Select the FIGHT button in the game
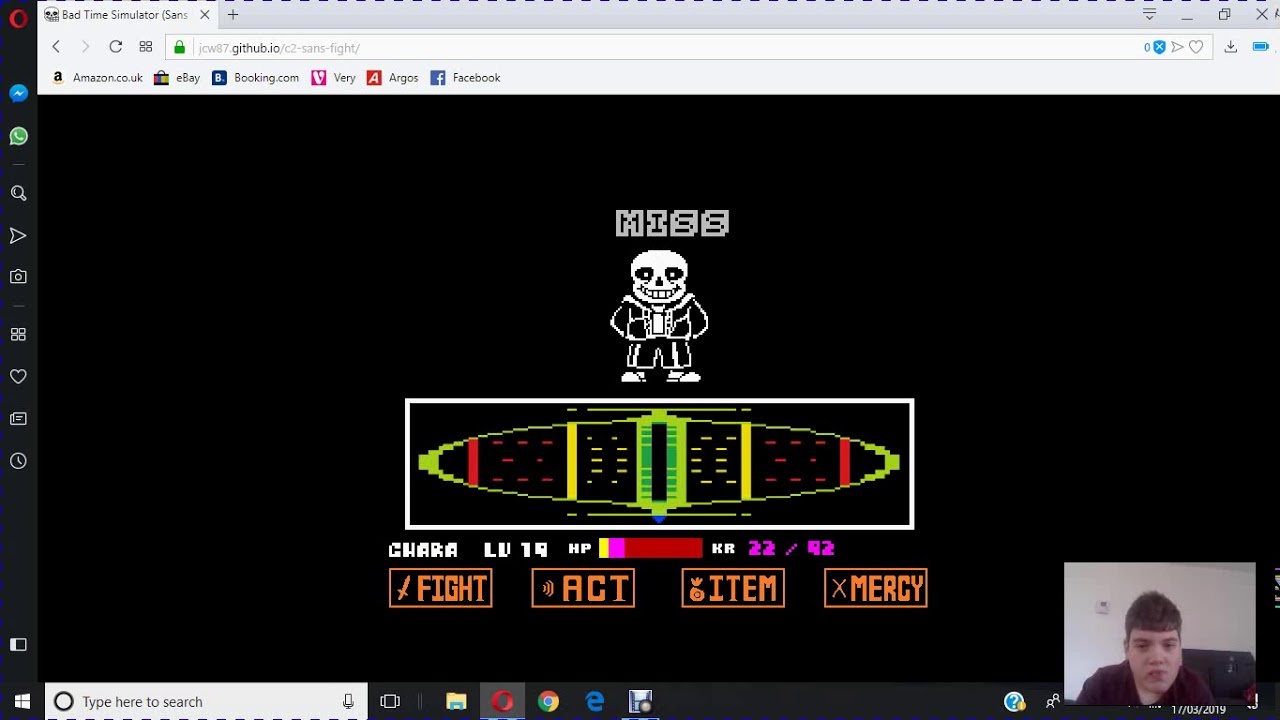1280x720 pixels. [x=441, y=588]
